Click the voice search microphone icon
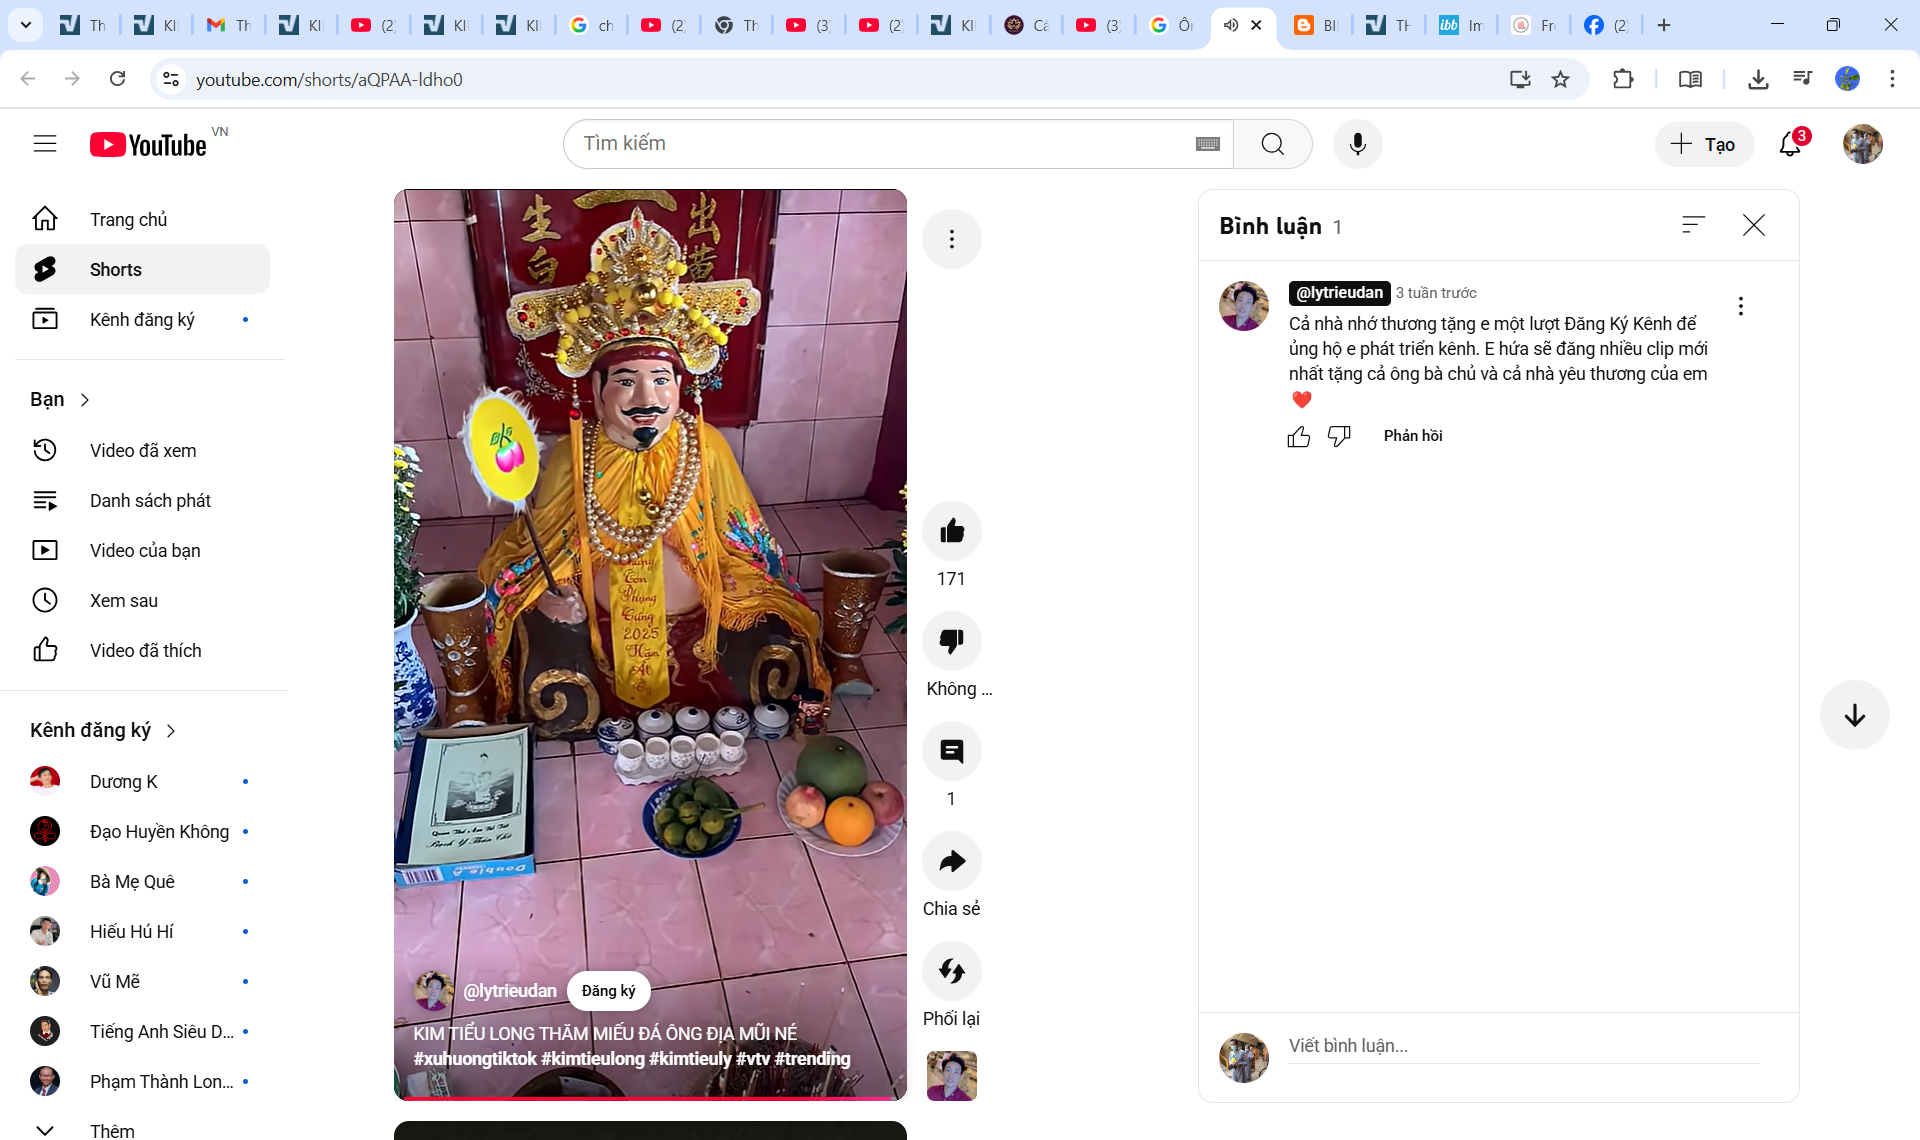1920x1140 pixels. click(x=1357, y=144)
